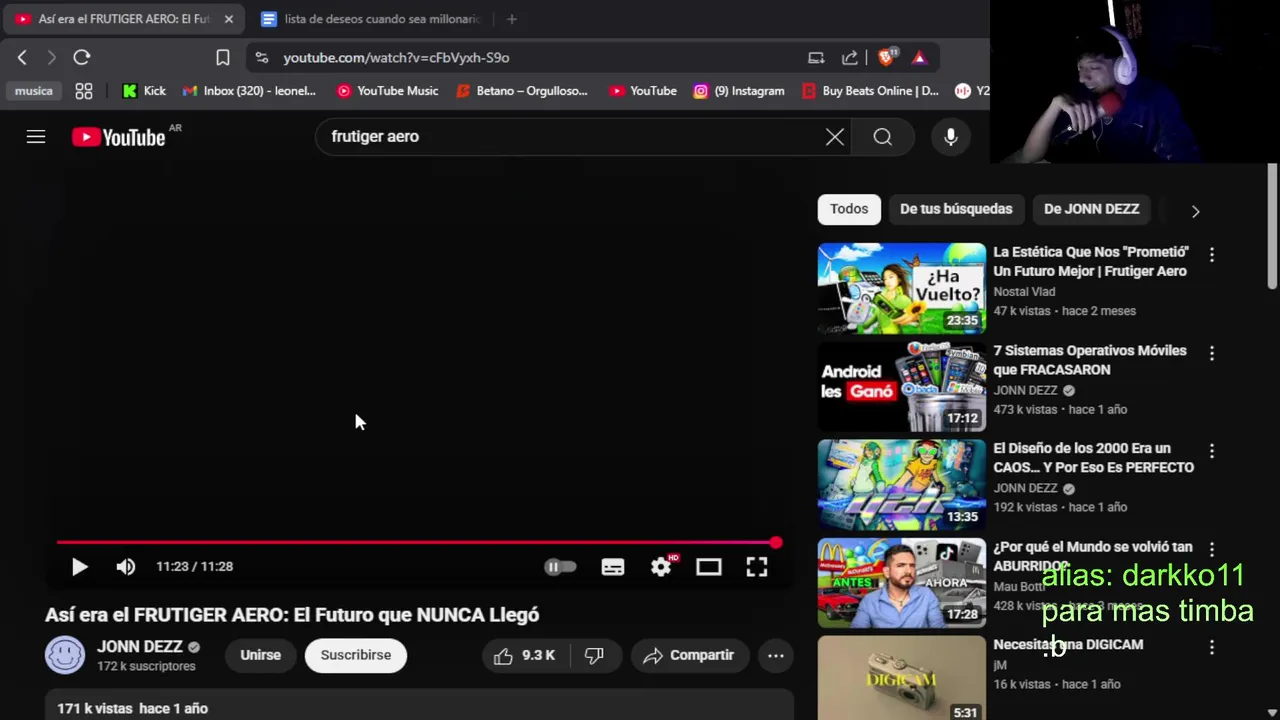Go to YouTube home via logo
The width and height of the screenshot is (1280, 720).
119,137
